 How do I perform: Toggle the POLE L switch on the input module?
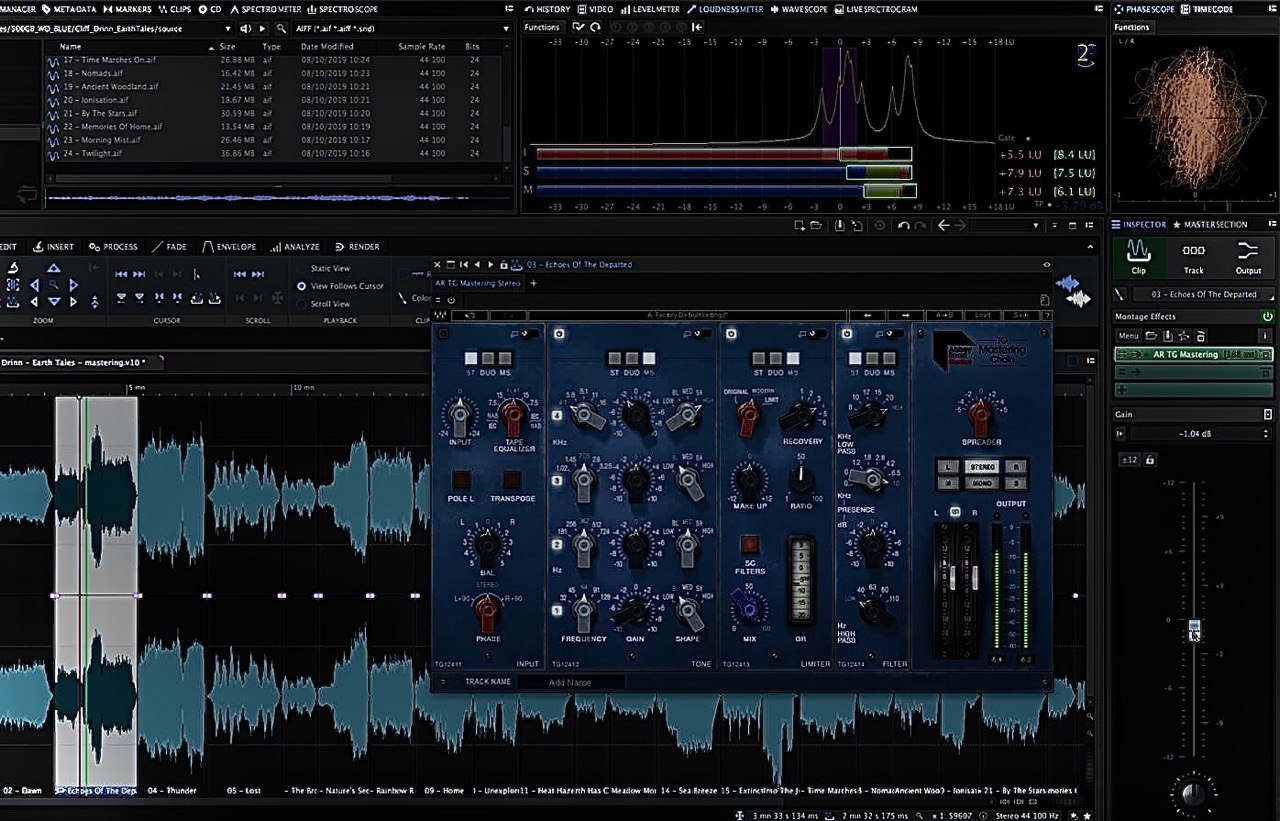(x=461, y=479)
